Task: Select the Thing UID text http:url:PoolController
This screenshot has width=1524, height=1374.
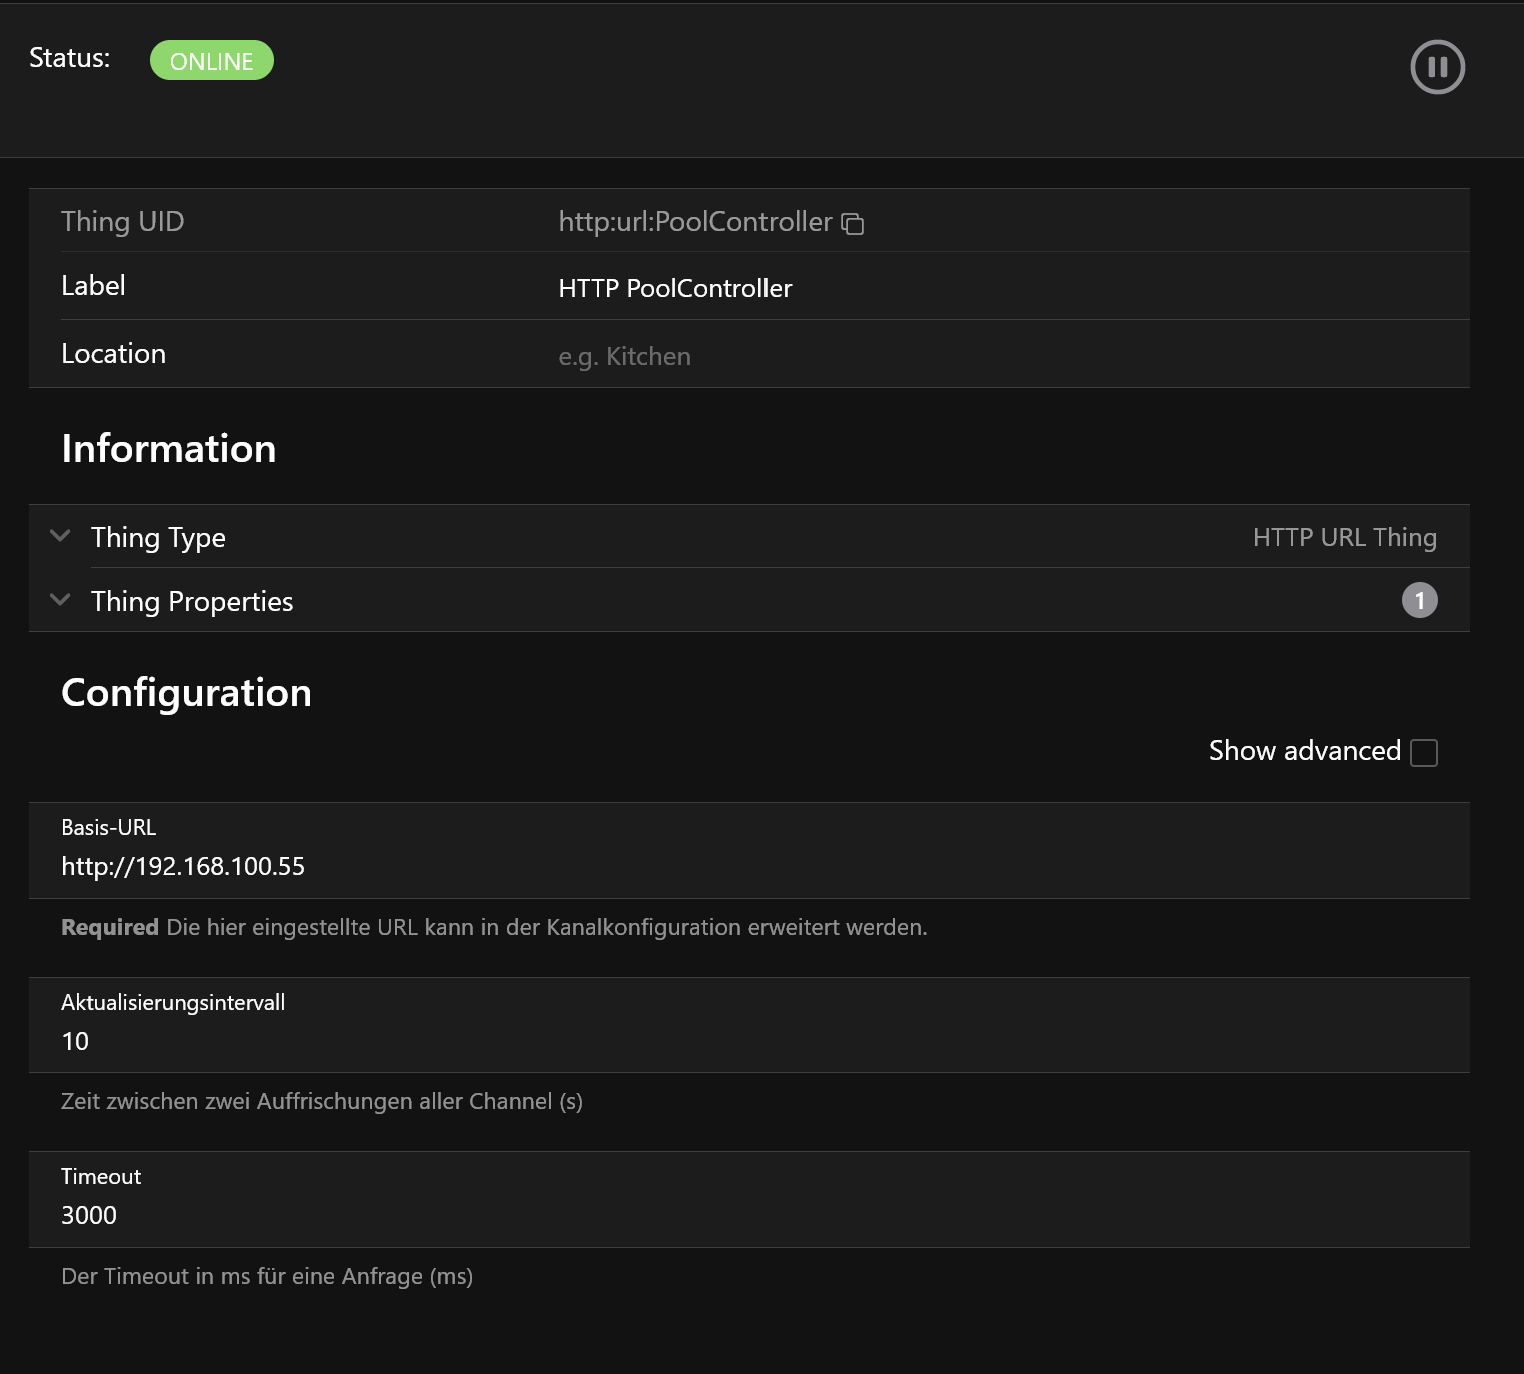Action: tap(695, 222)
